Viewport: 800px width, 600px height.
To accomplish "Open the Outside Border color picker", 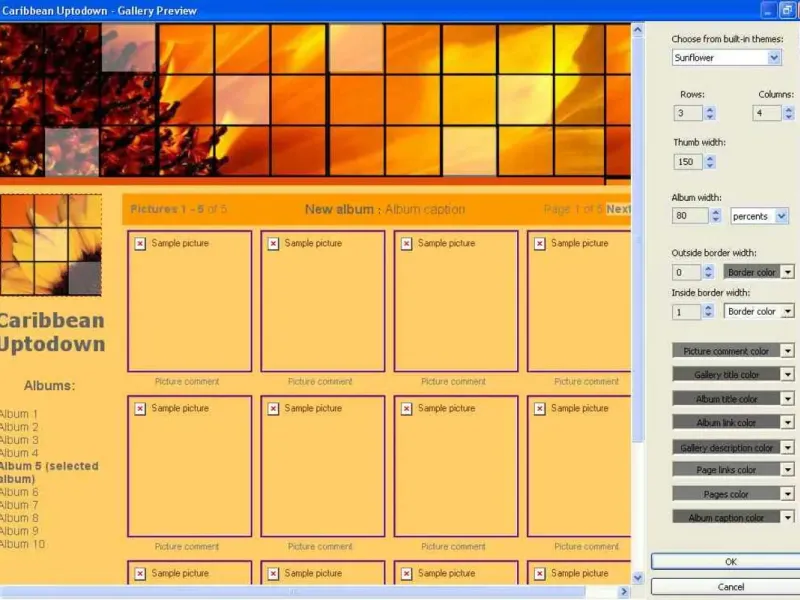I will pyautogui.click(x=759, y=272).
